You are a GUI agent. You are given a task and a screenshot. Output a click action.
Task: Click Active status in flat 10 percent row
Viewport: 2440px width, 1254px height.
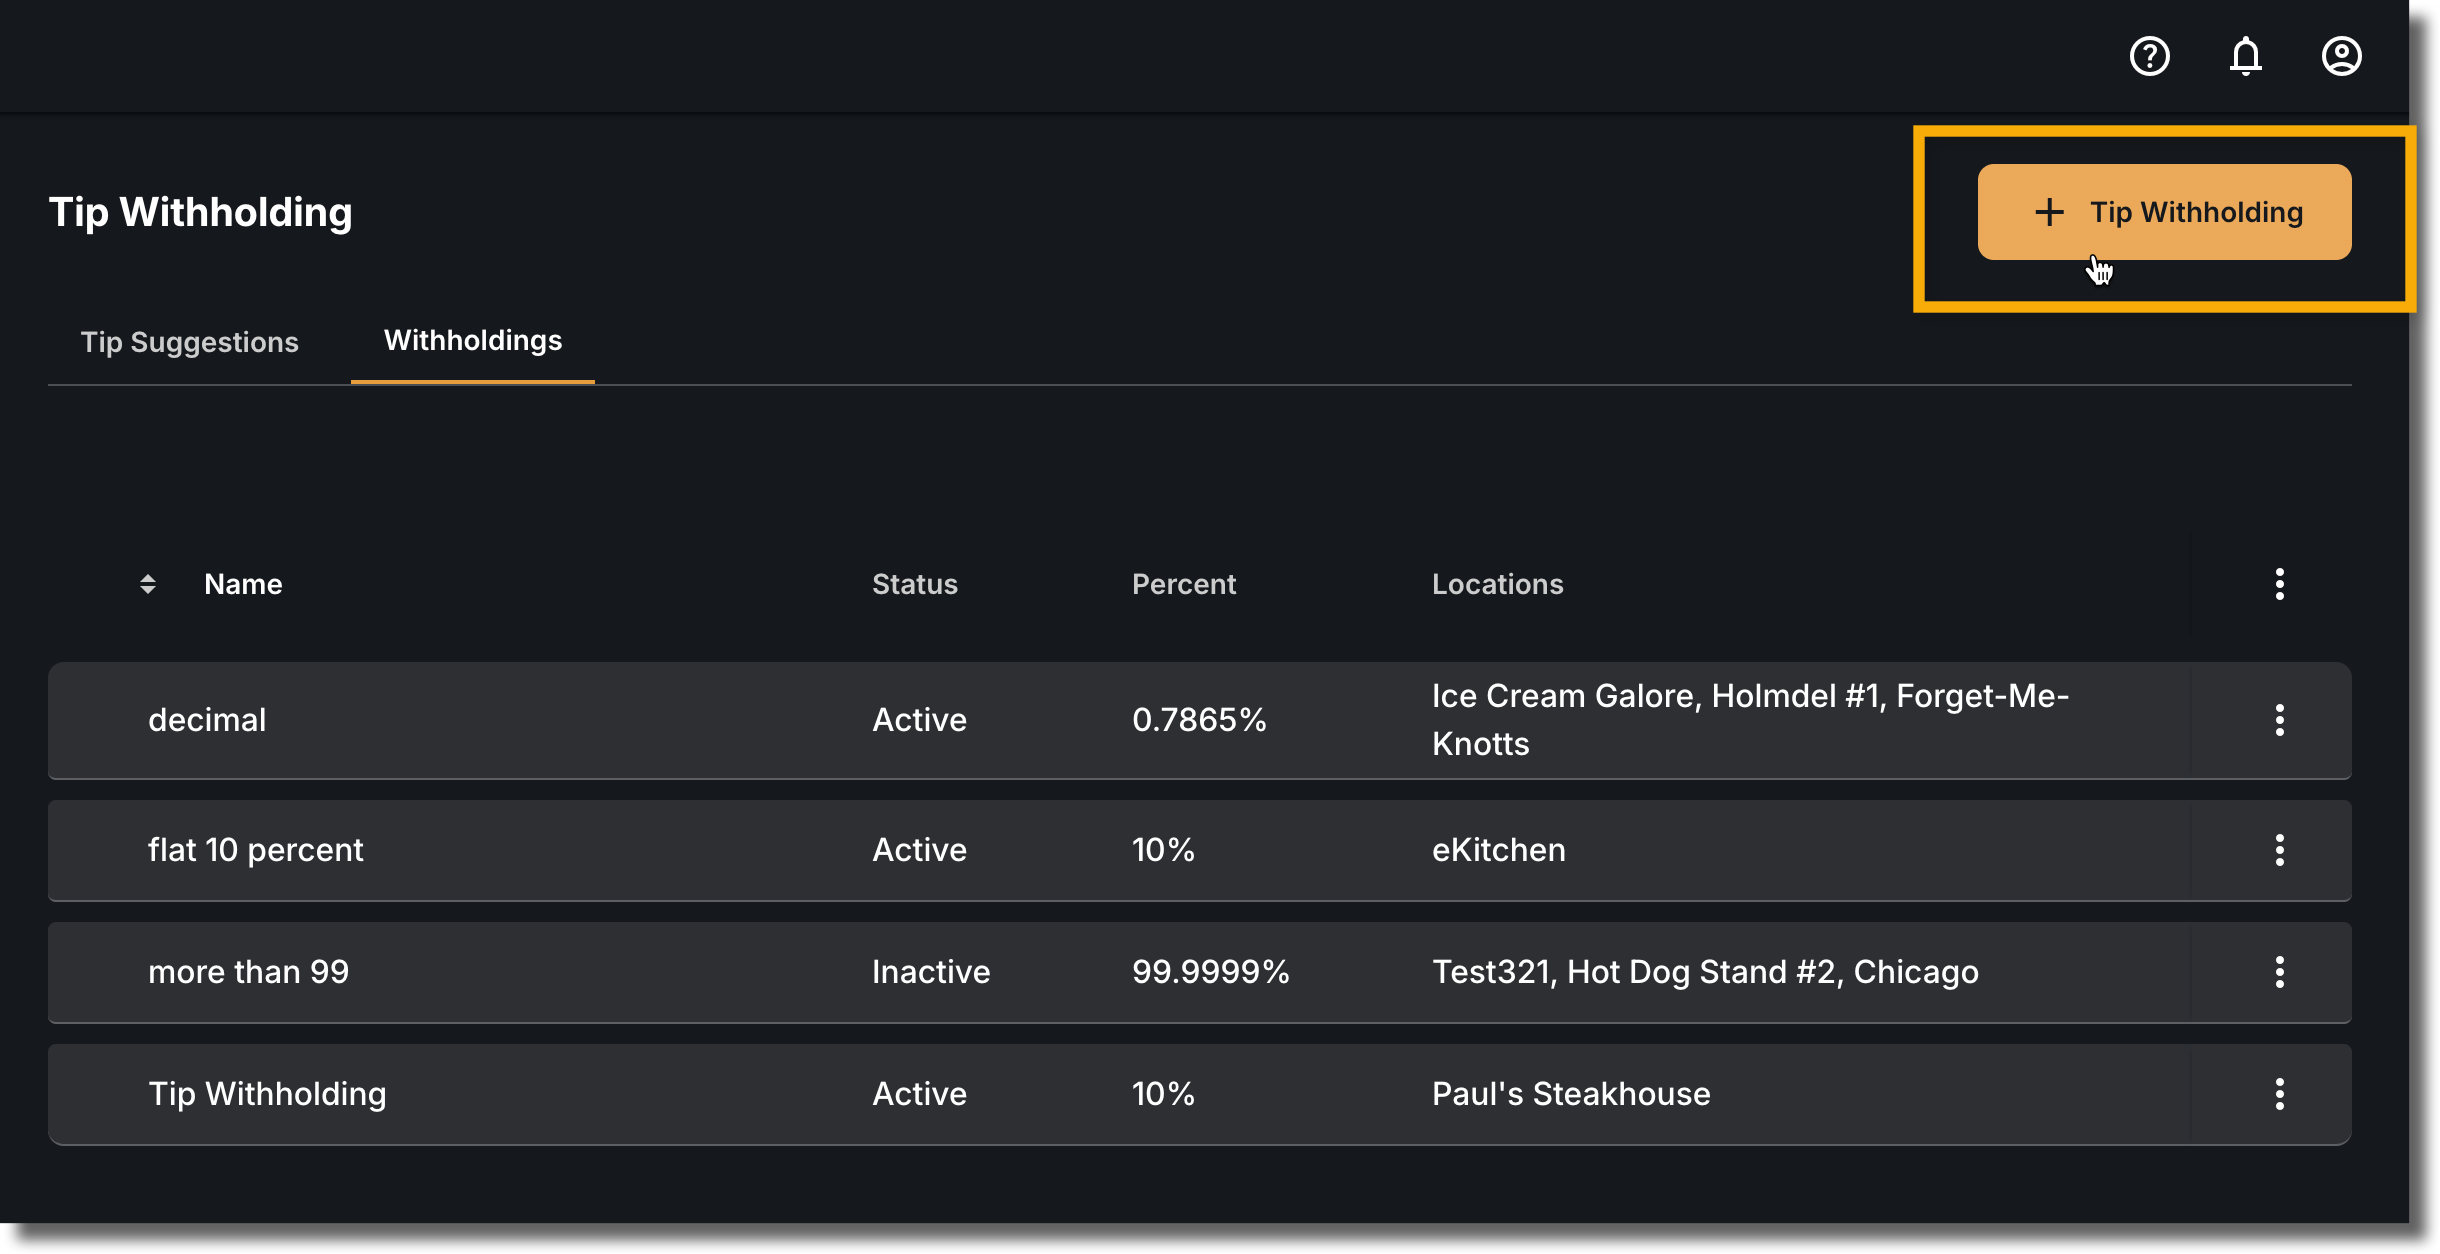coord(919,850)
